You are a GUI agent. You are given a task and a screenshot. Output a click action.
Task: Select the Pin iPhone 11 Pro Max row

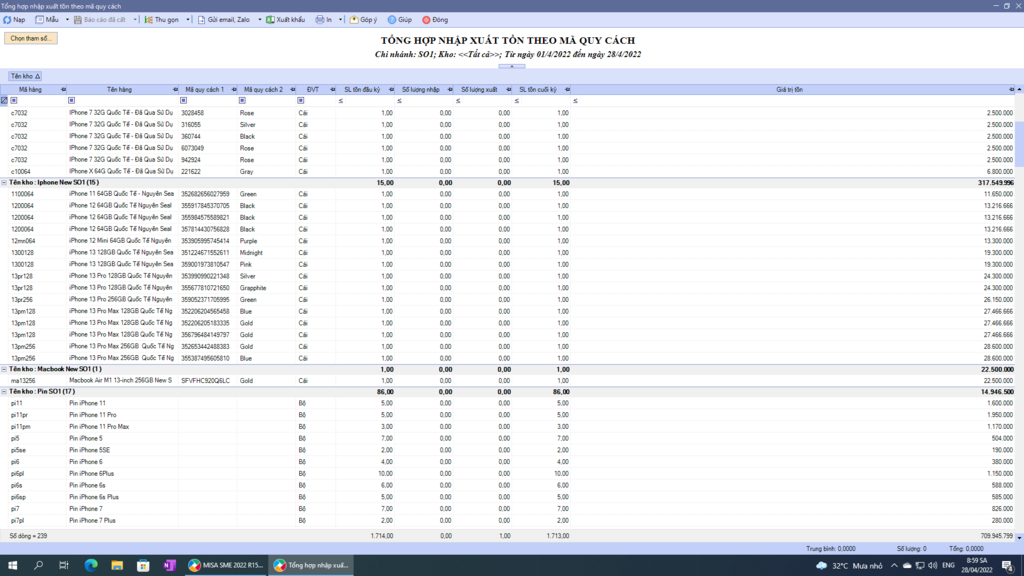click(x=511, y=426)
